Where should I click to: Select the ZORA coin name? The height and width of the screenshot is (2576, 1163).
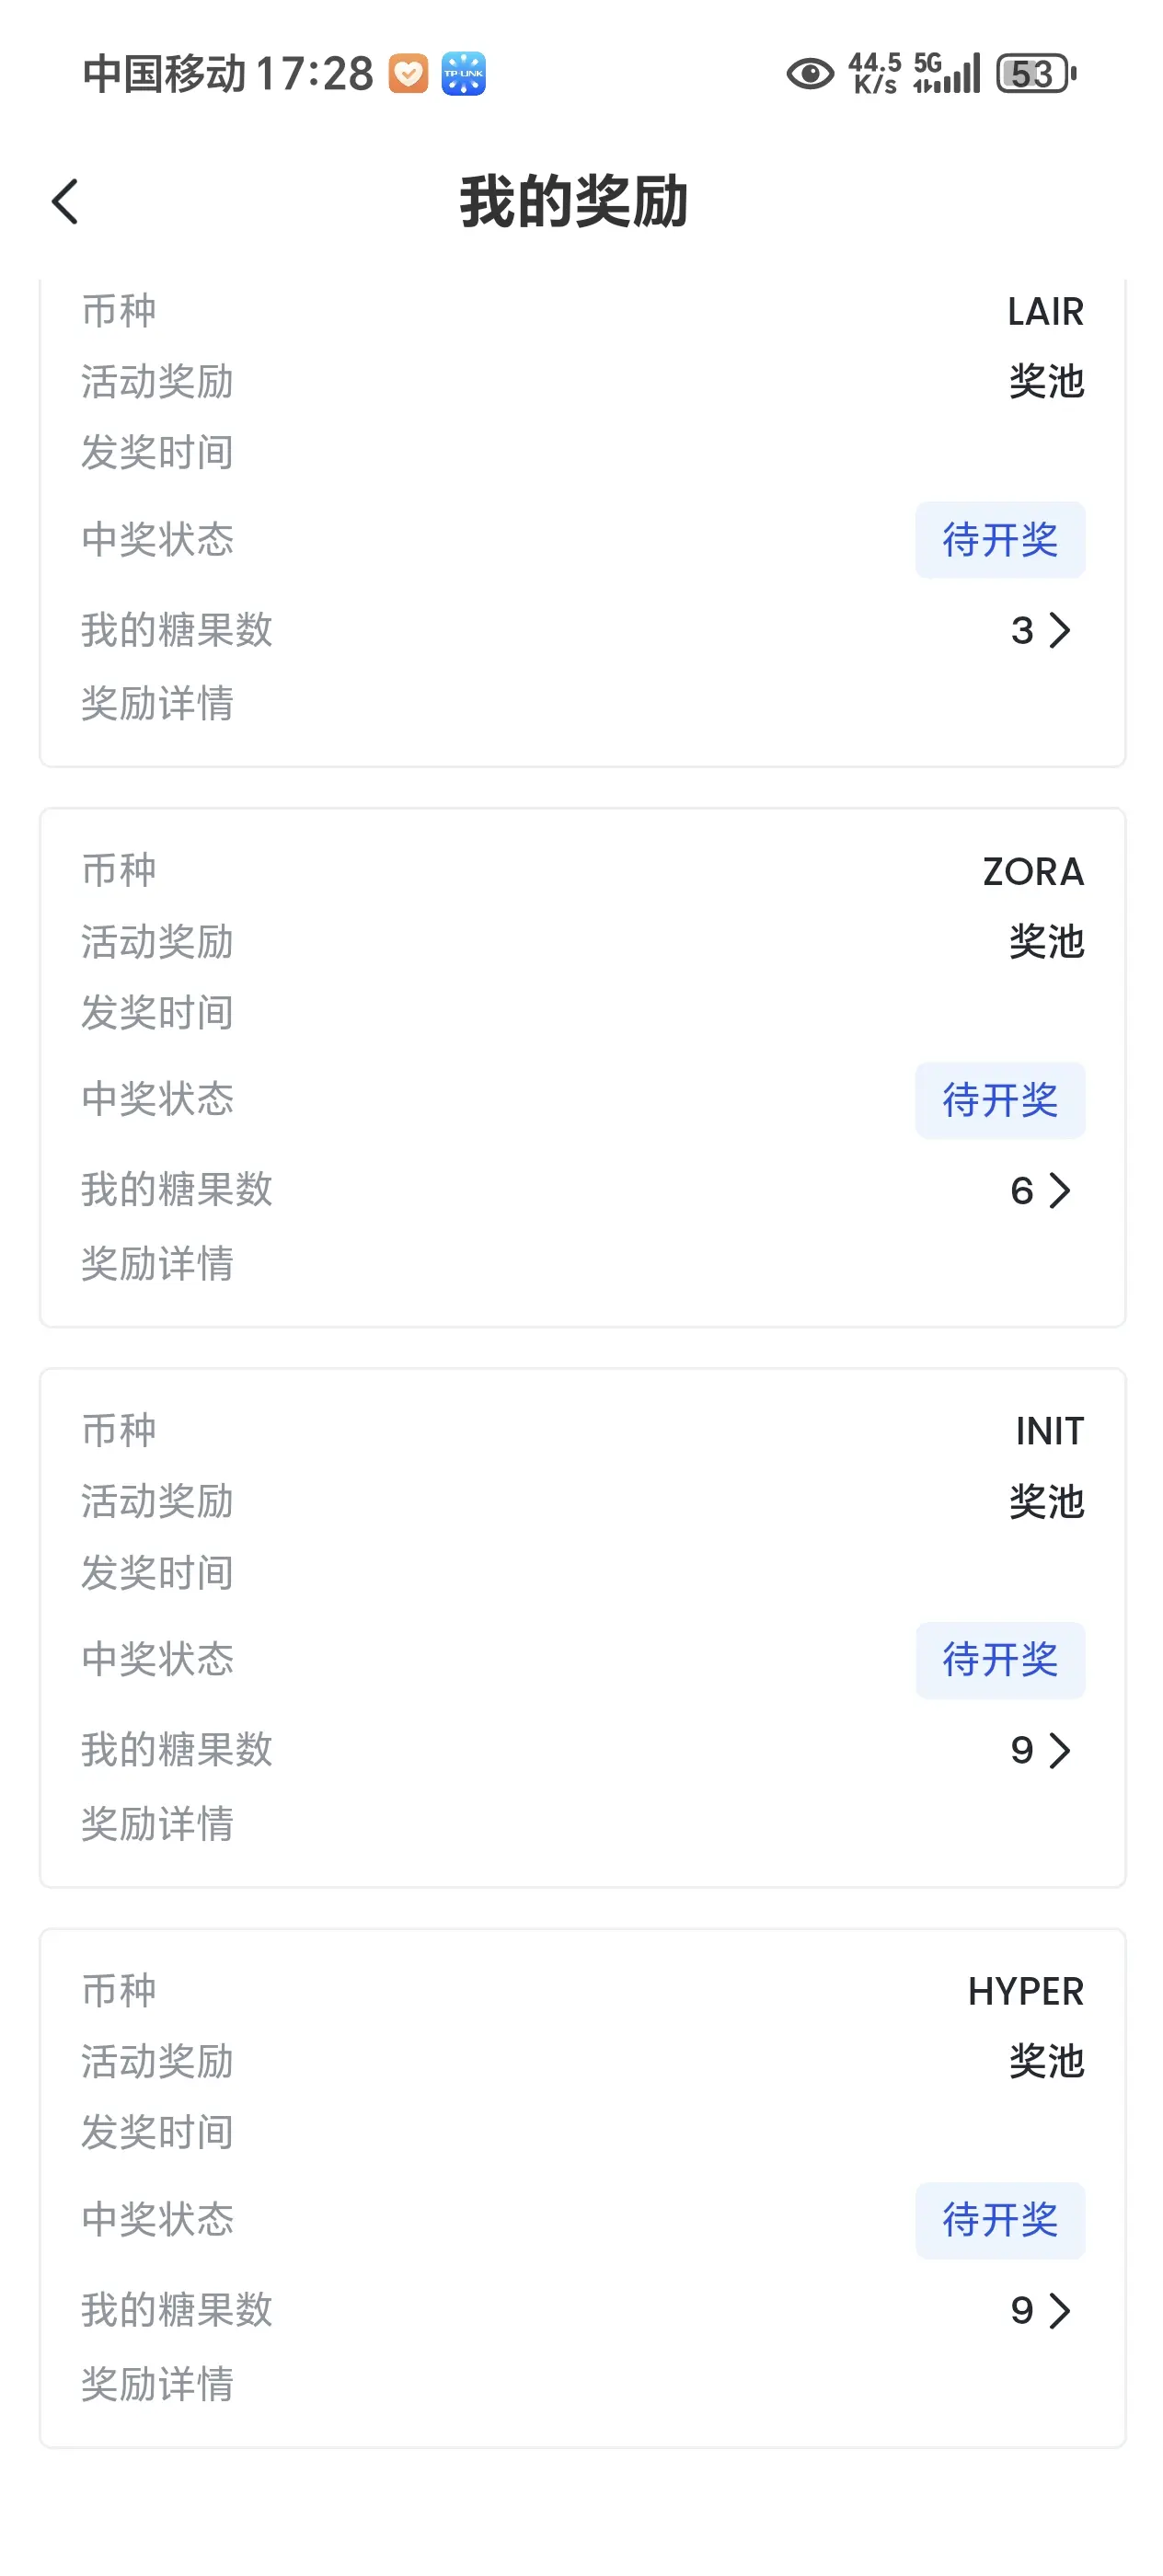click(x=1033, y=872)
